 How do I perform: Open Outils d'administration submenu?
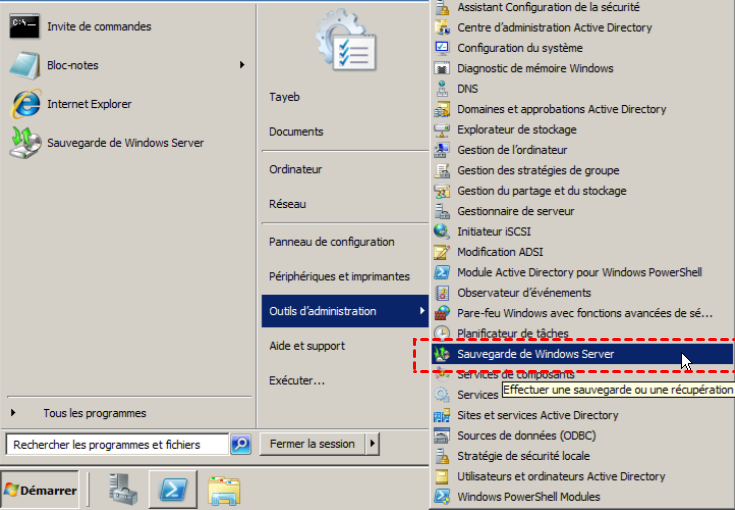(x=345, y=311)
